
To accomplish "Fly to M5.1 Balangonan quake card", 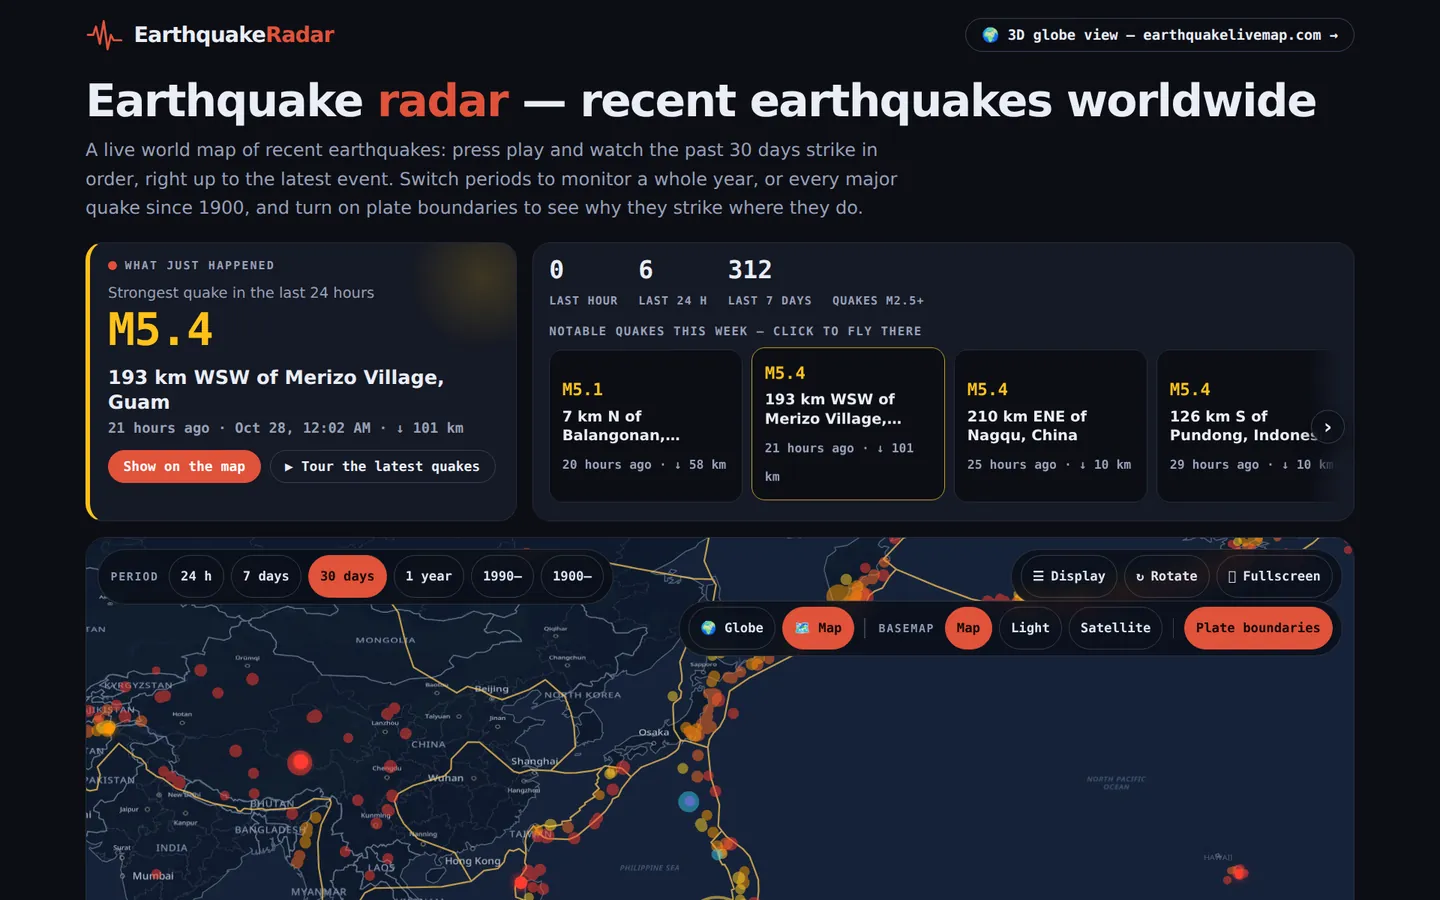I will click(x=646, y=425).
